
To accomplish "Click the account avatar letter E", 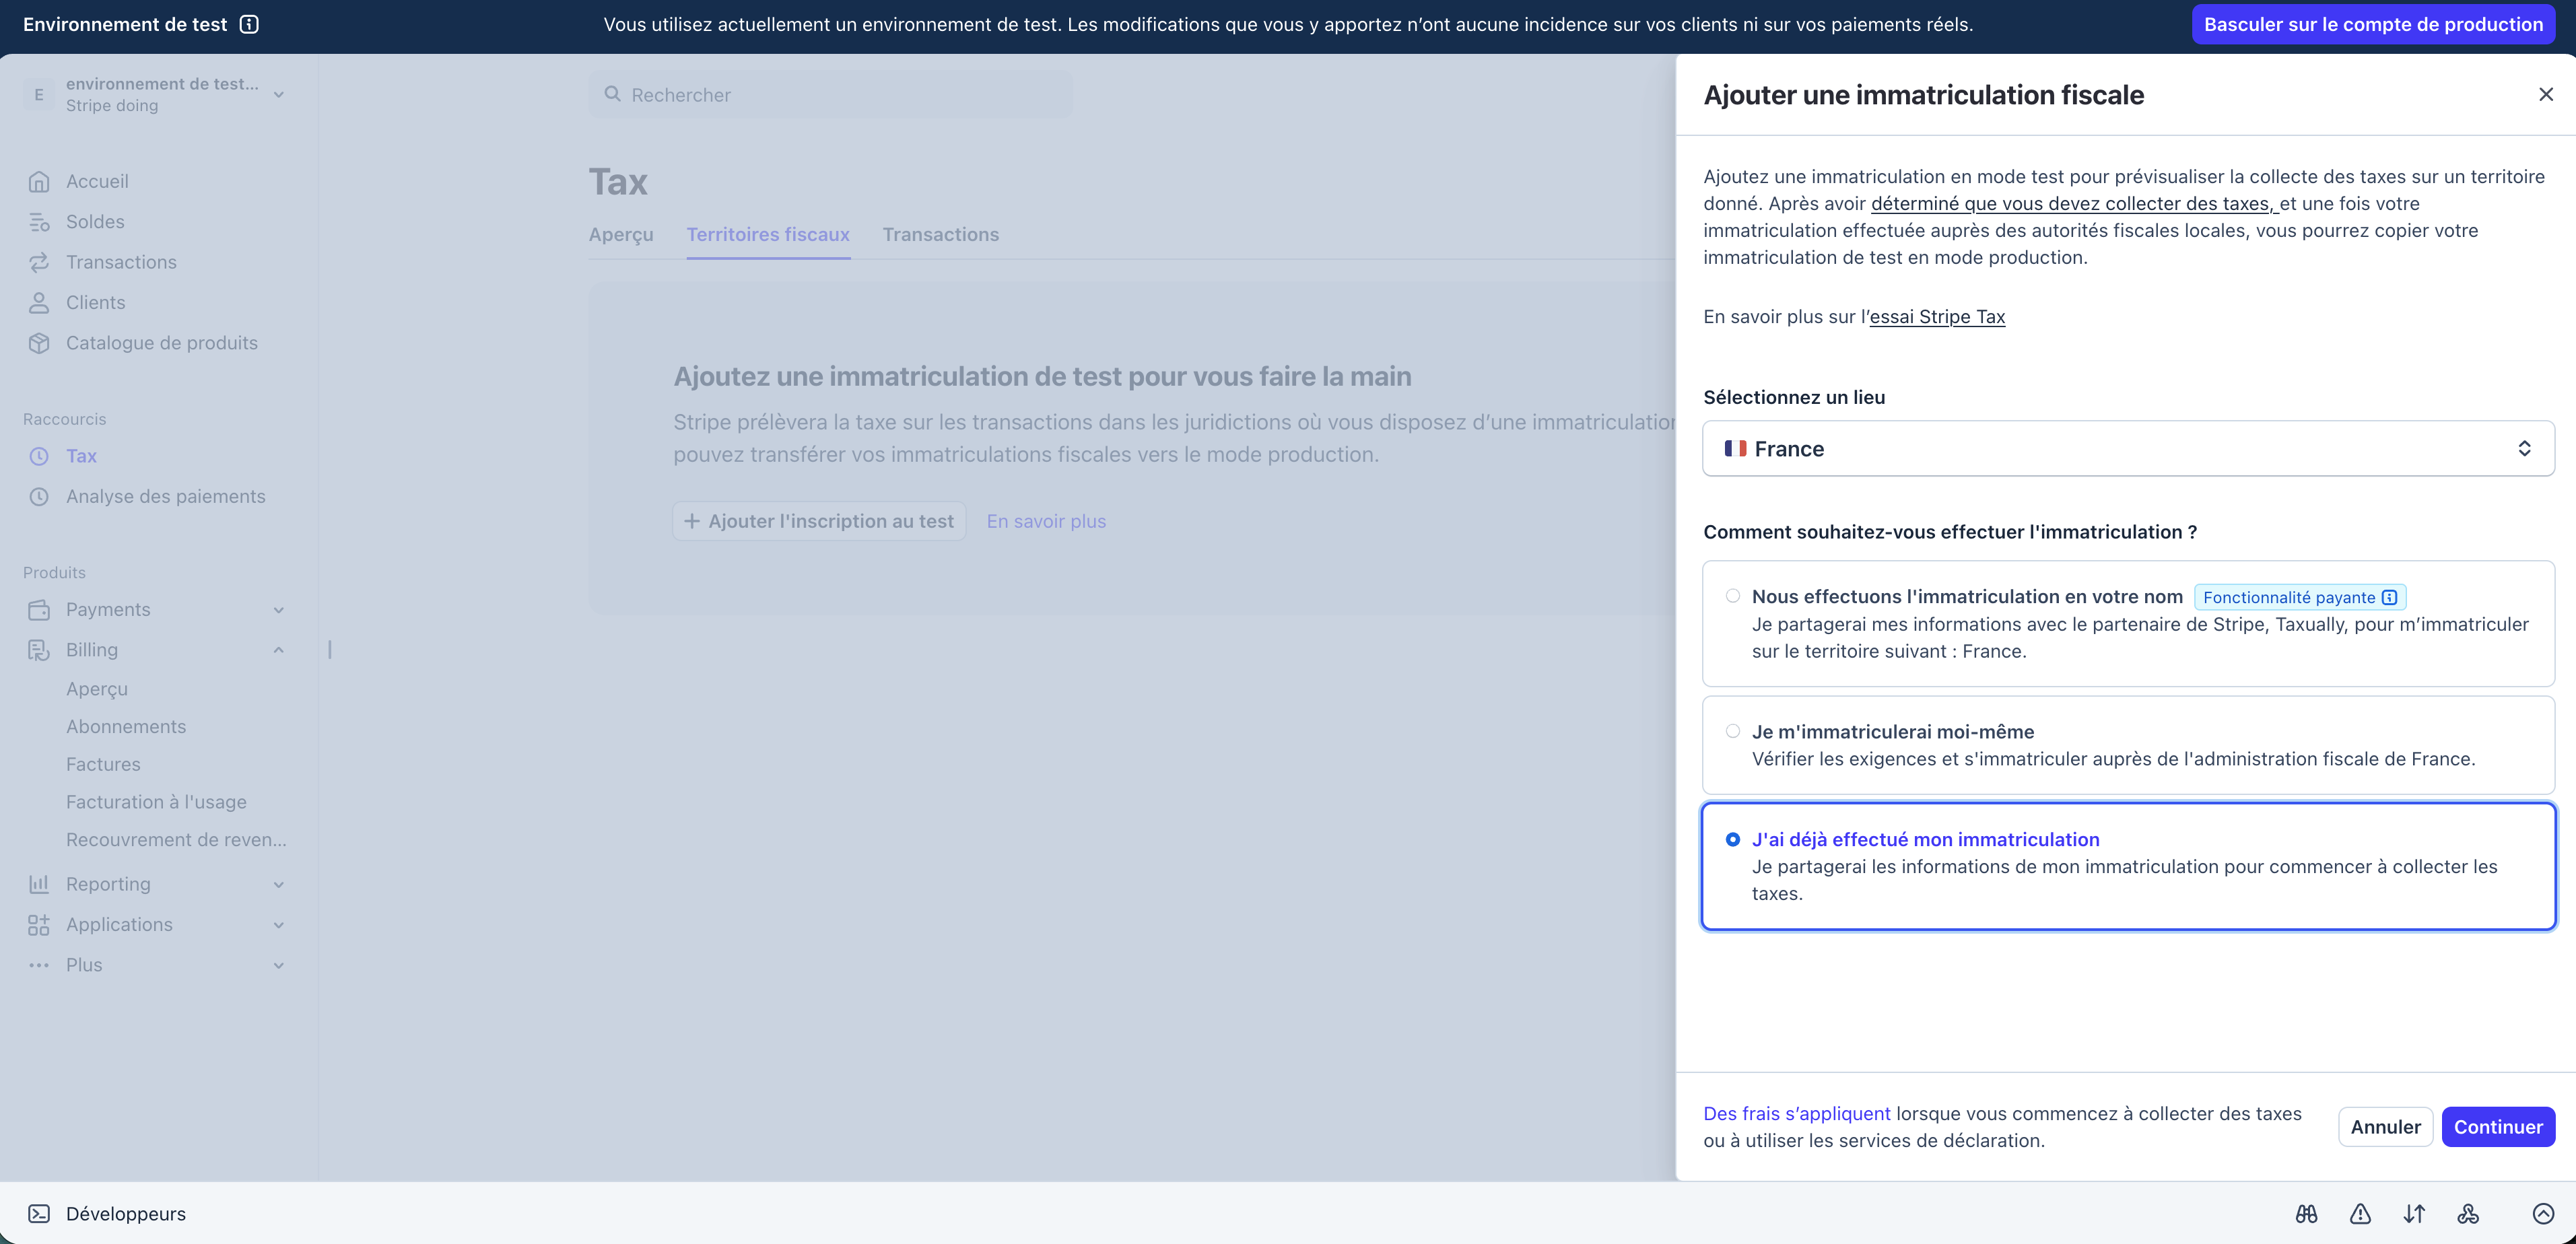I will coord(39,94).
